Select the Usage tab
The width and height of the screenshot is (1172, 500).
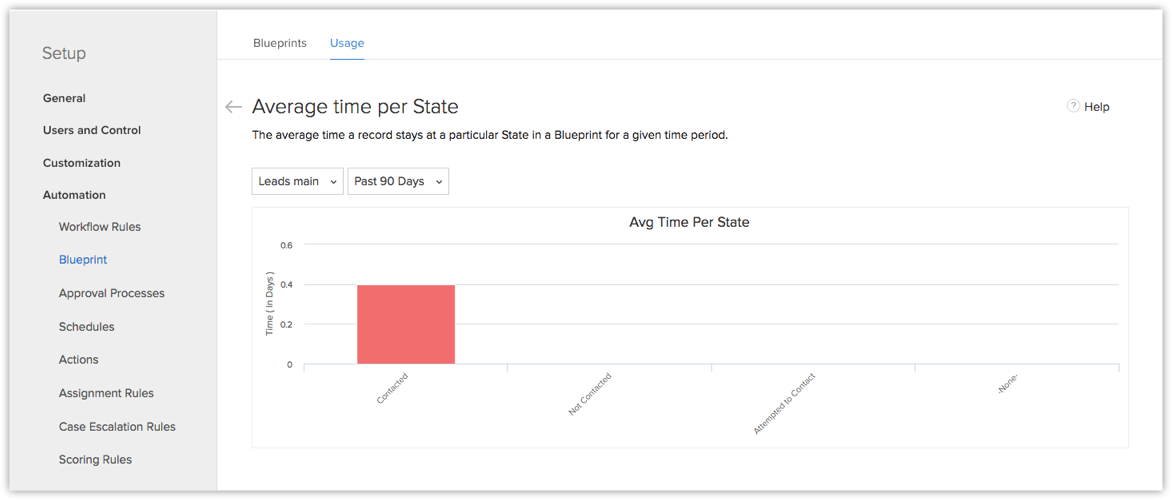coord(347,43)
